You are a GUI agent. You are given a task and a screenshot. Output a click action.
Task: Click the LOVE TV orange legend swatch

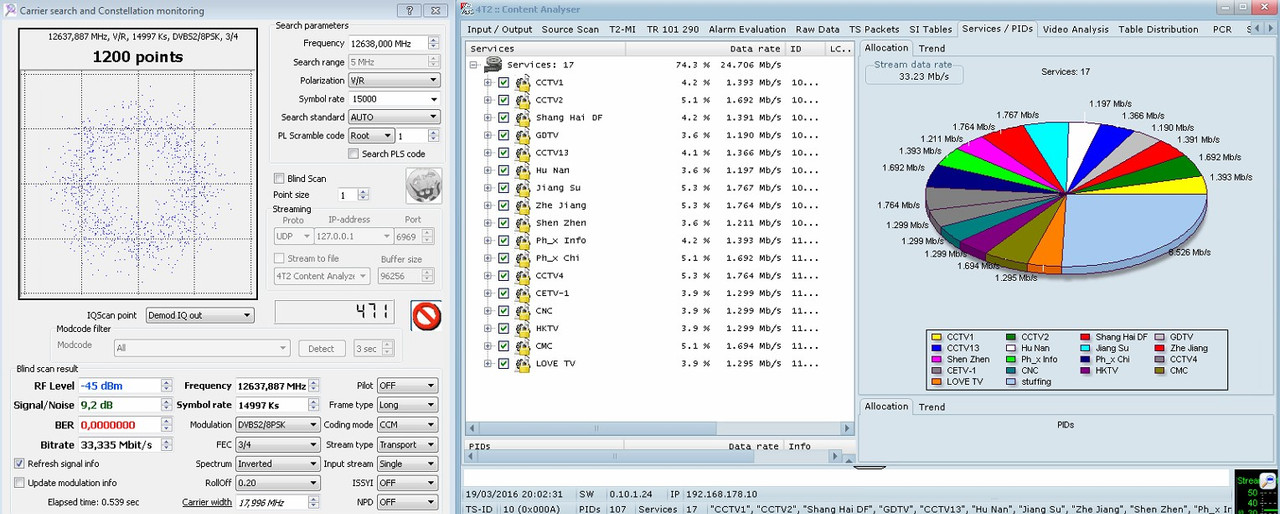pyautogui.click(x=937, y=382)
